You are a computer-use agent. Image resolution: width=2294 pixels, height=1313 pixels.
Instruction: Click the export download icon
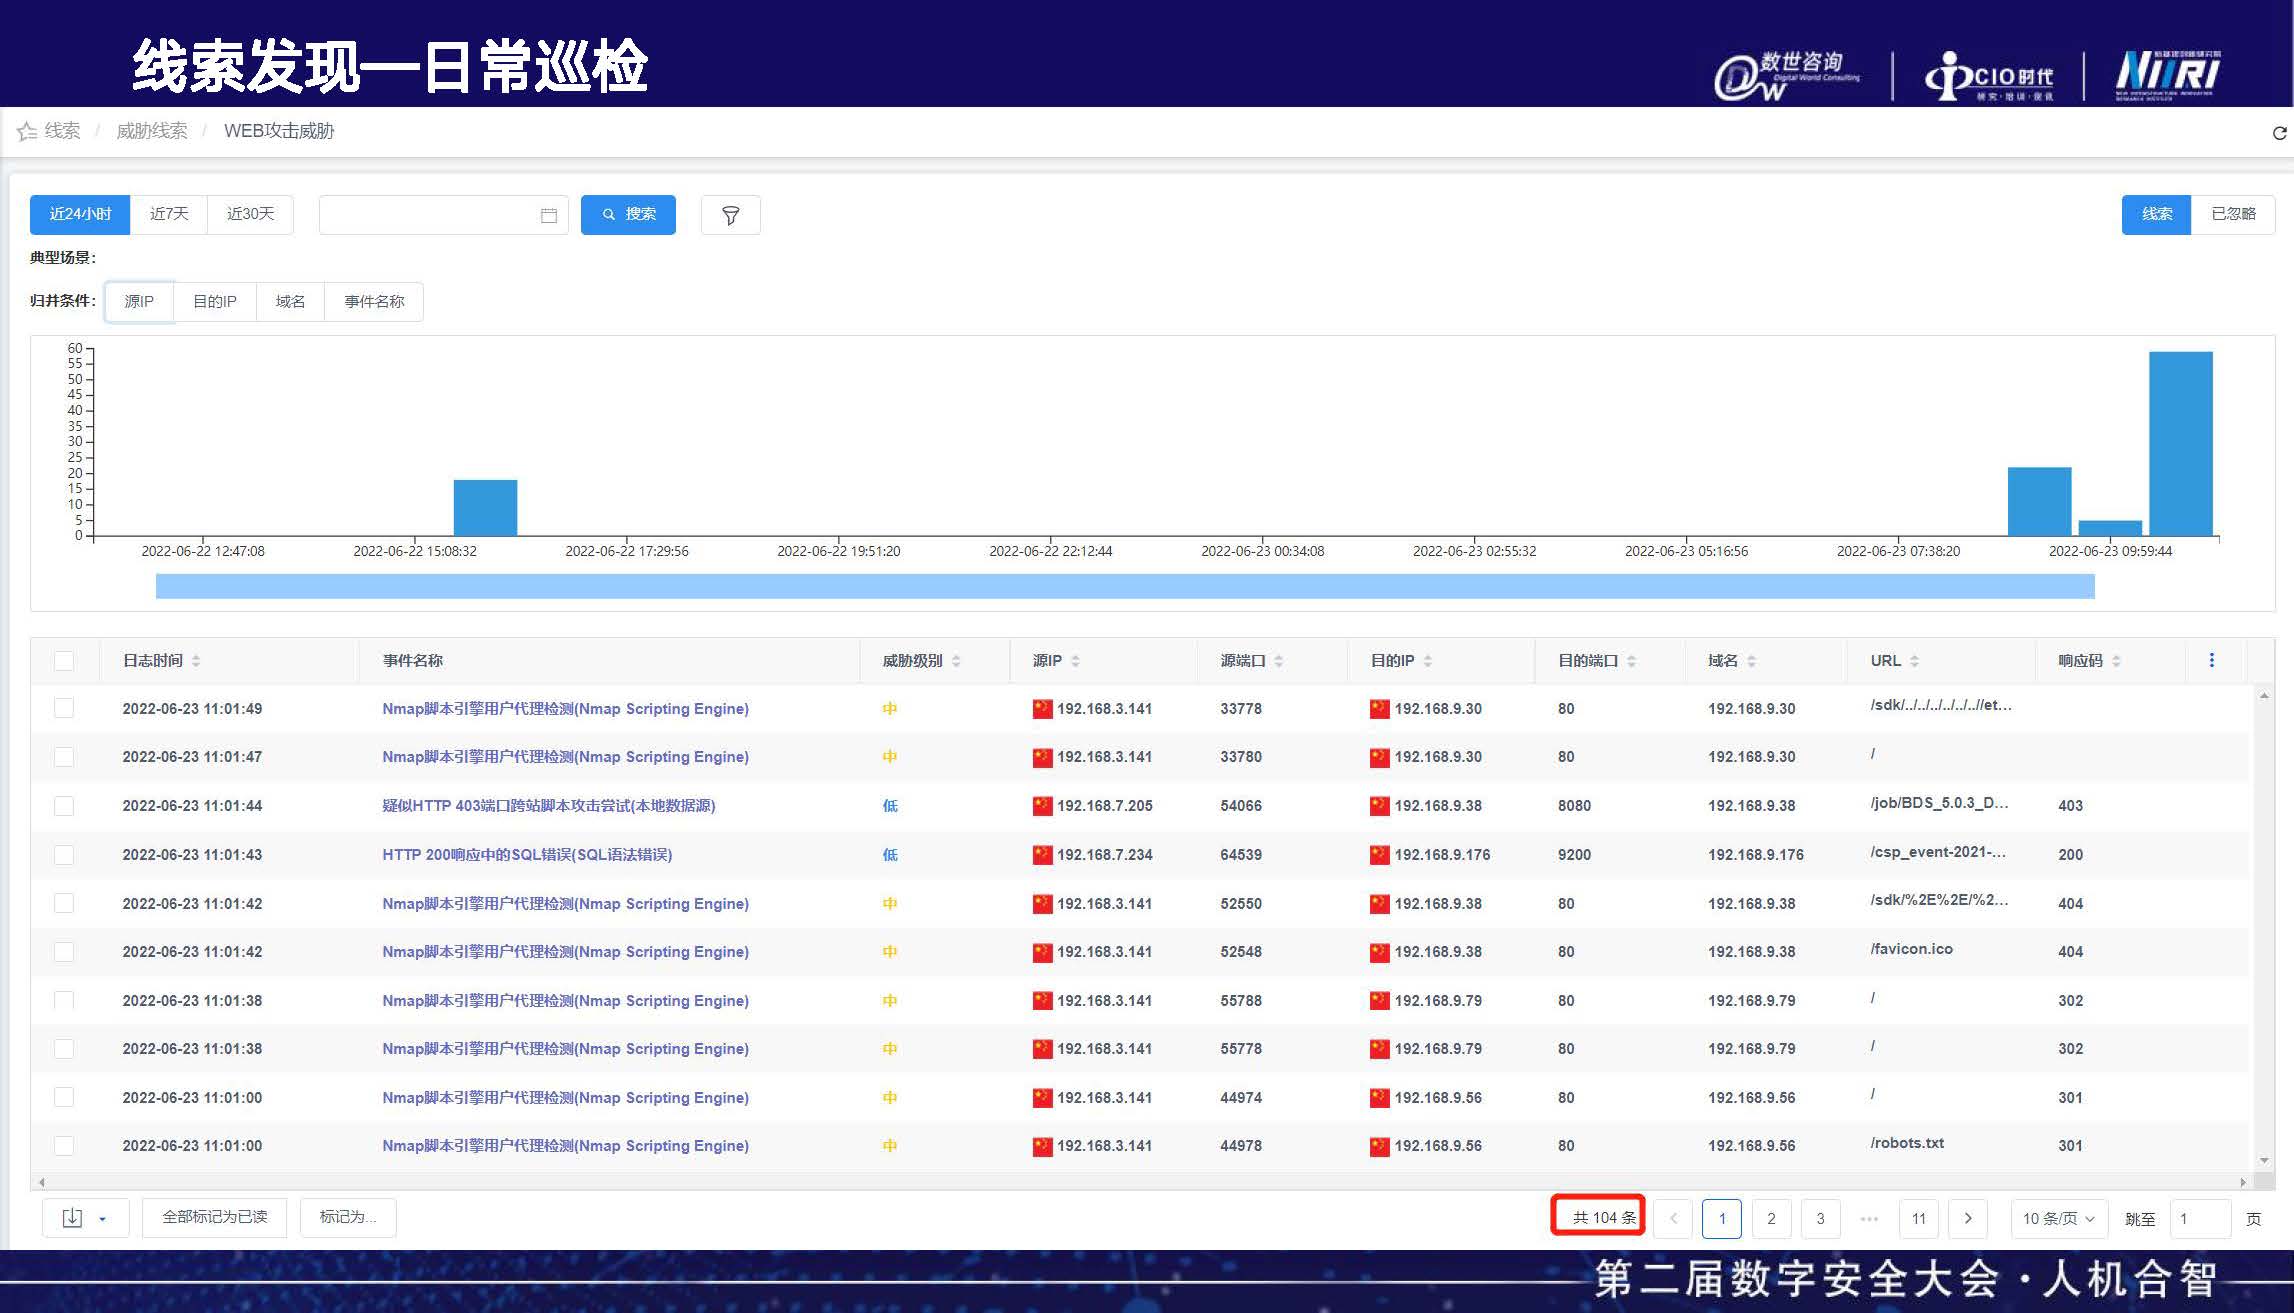[72, 1217]
